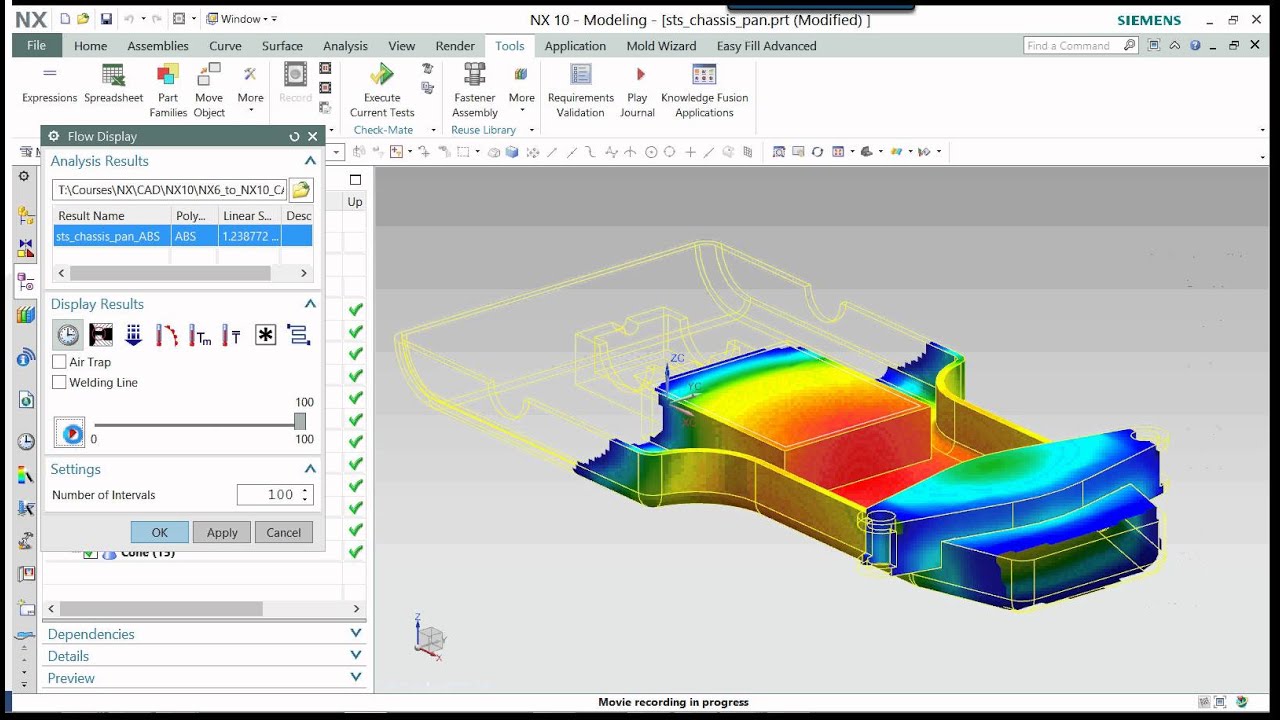Reset the Flow Display dialog
This screenshot has height=720, width=1280.
coord(294,137)
